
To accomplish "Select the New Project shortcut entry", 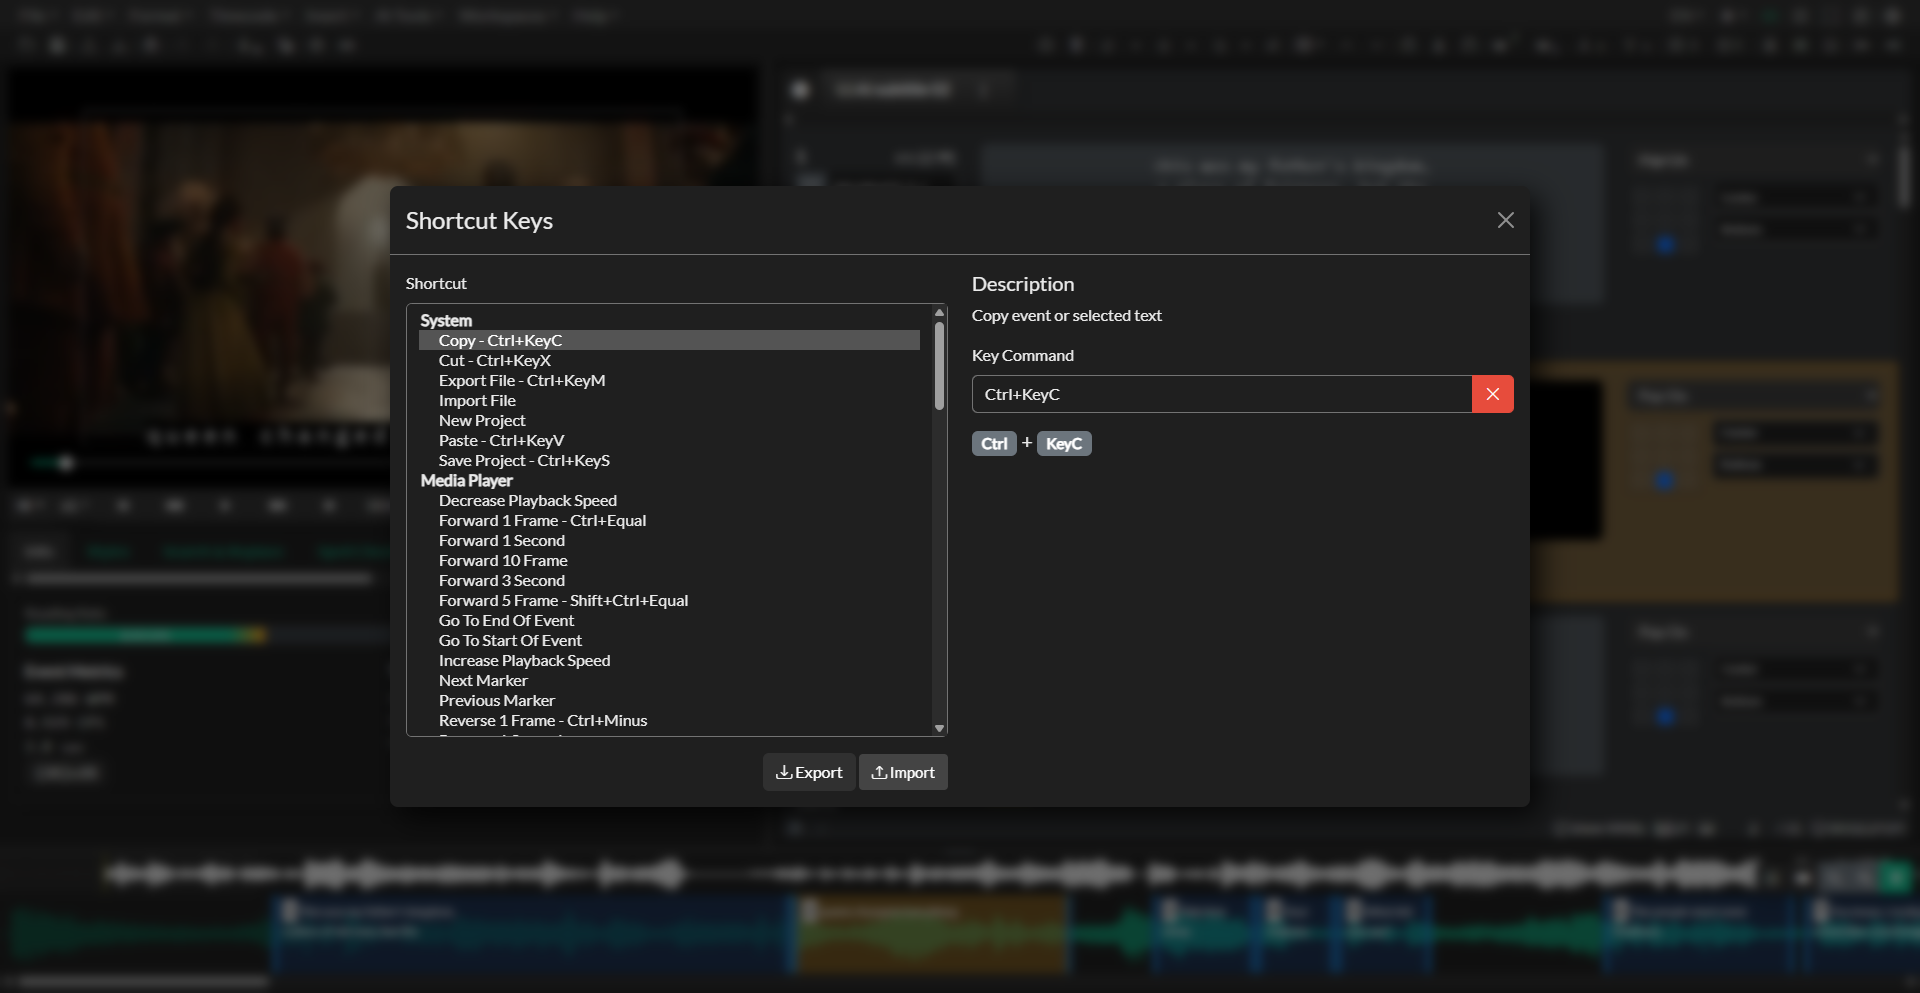I will coord(482,420).
